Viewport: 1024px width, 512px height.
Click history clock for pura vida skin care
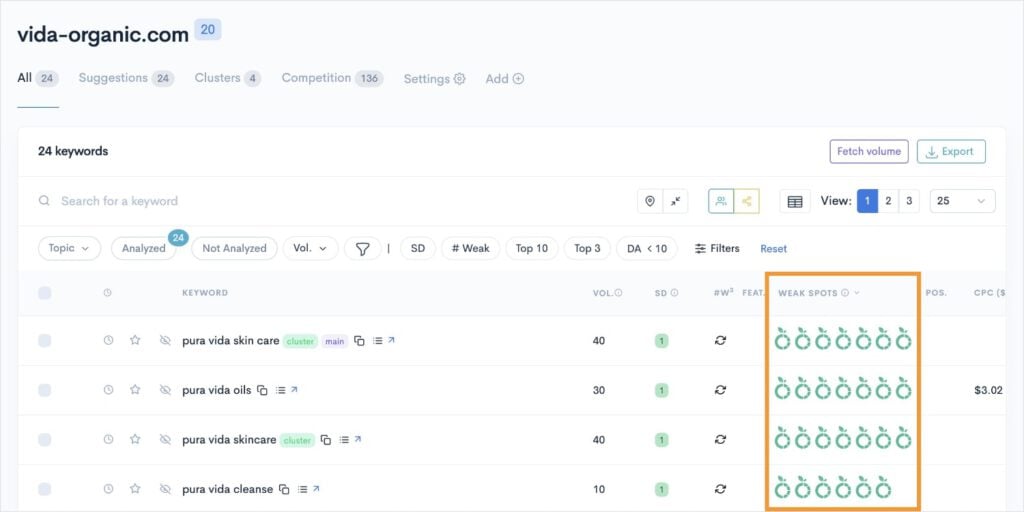point(108,340)
